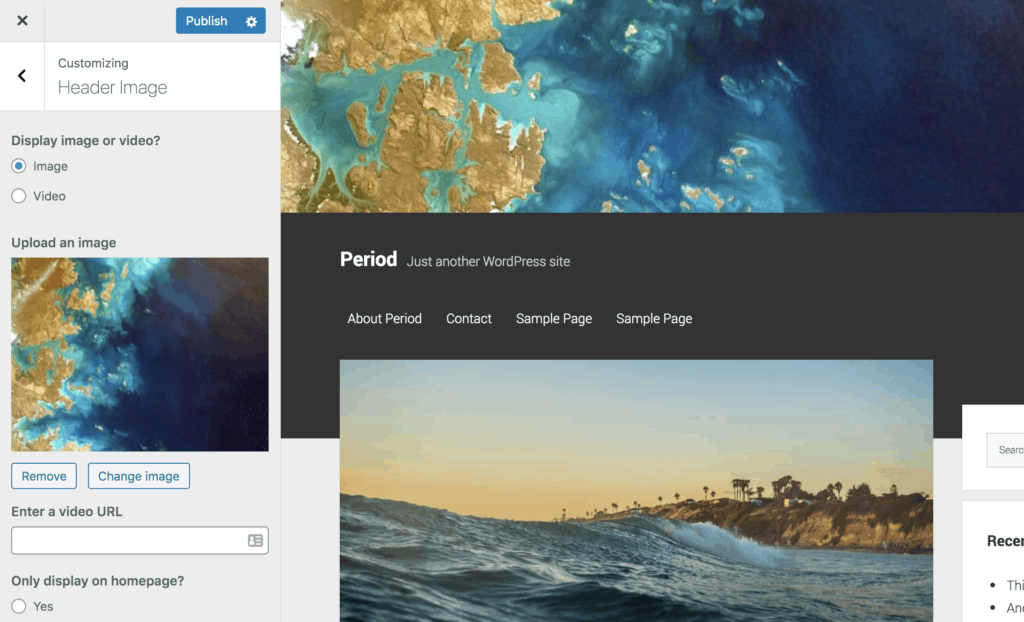This screenshot has width=1024, height=622.
Task: Click the 'Just another WordPress site' tagline
Action: coord(488,261)
